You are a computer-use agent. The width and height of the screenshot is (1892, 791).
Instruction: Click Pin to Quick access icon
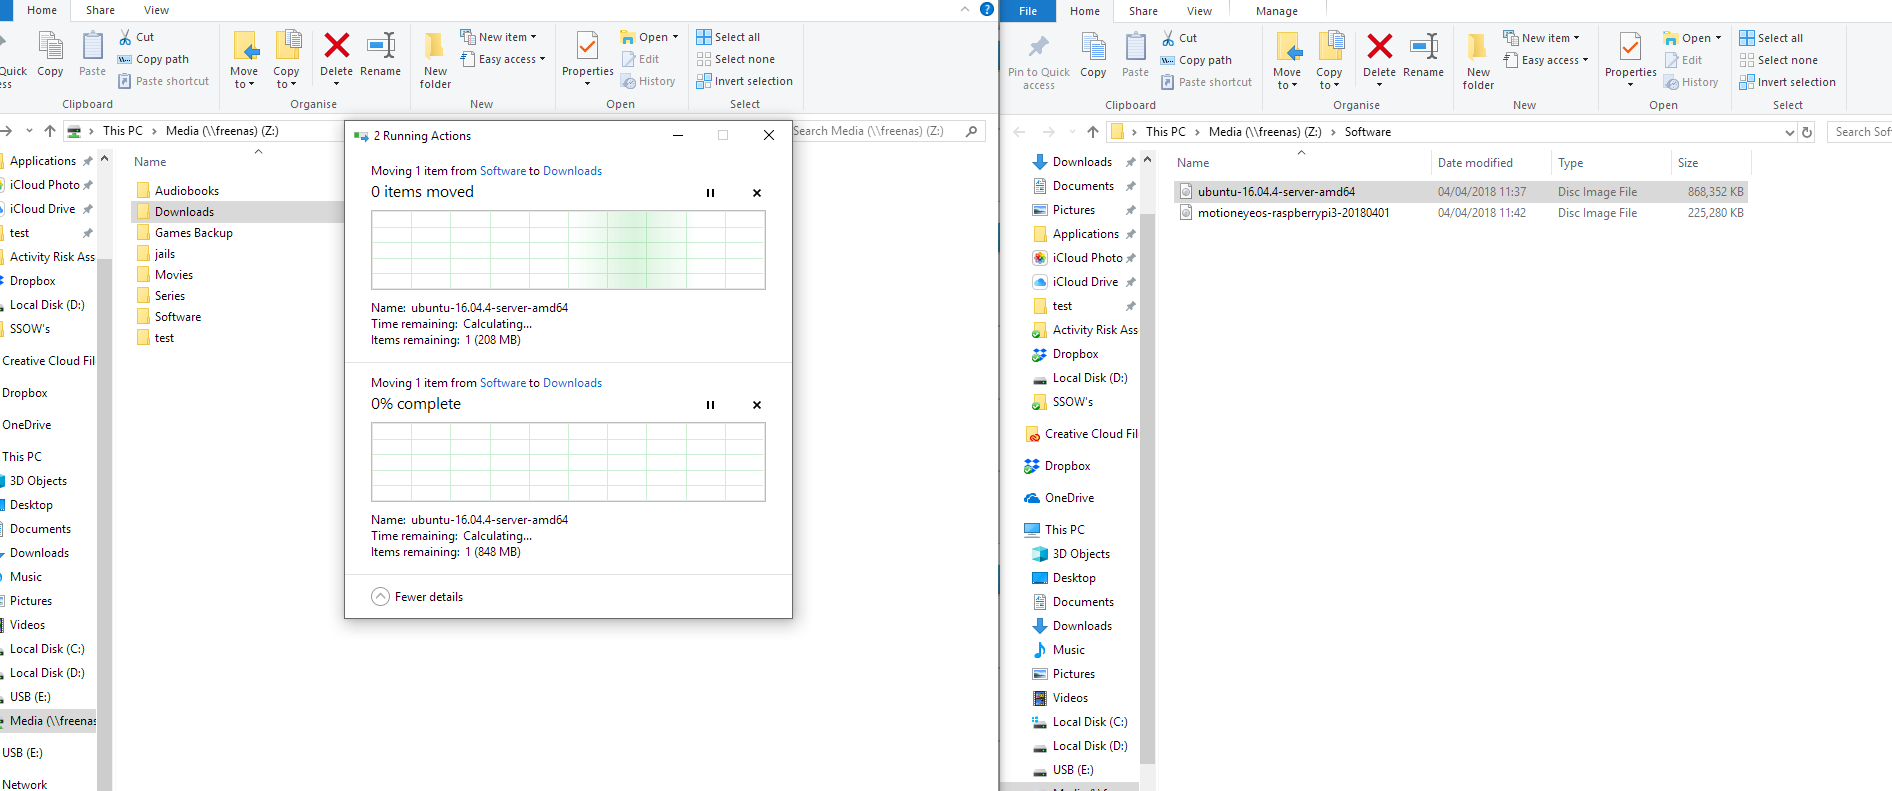(x=1038, y=47)
